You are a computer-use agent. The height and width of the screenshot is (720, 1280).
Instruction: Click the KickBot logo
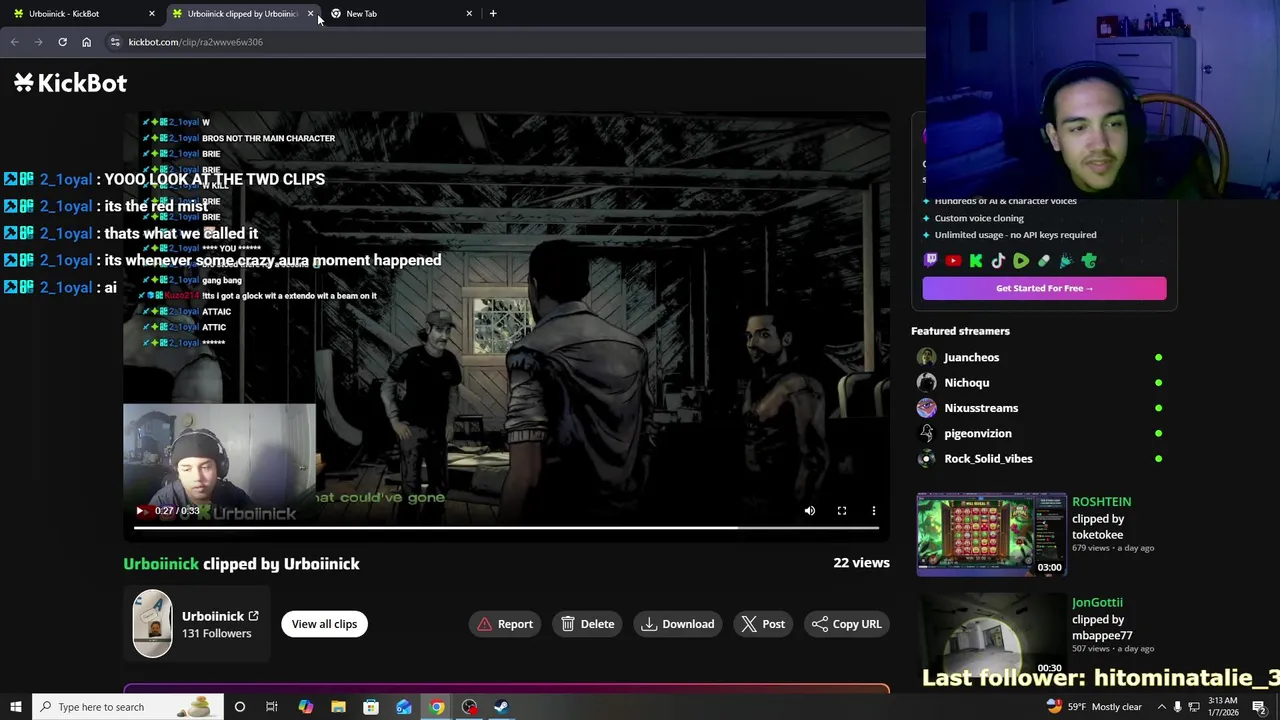tap(70, 83)
